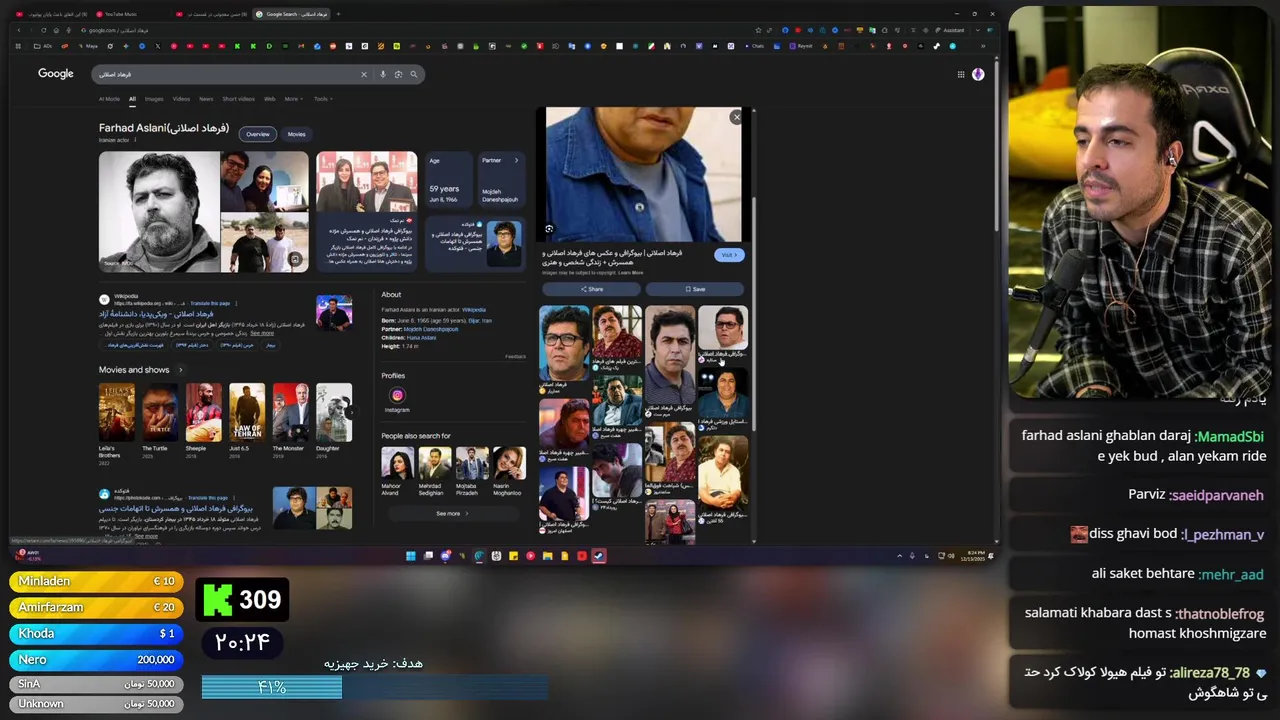Save the previewed image
This screenshot has width=1280, height=720.
point(695,289)
